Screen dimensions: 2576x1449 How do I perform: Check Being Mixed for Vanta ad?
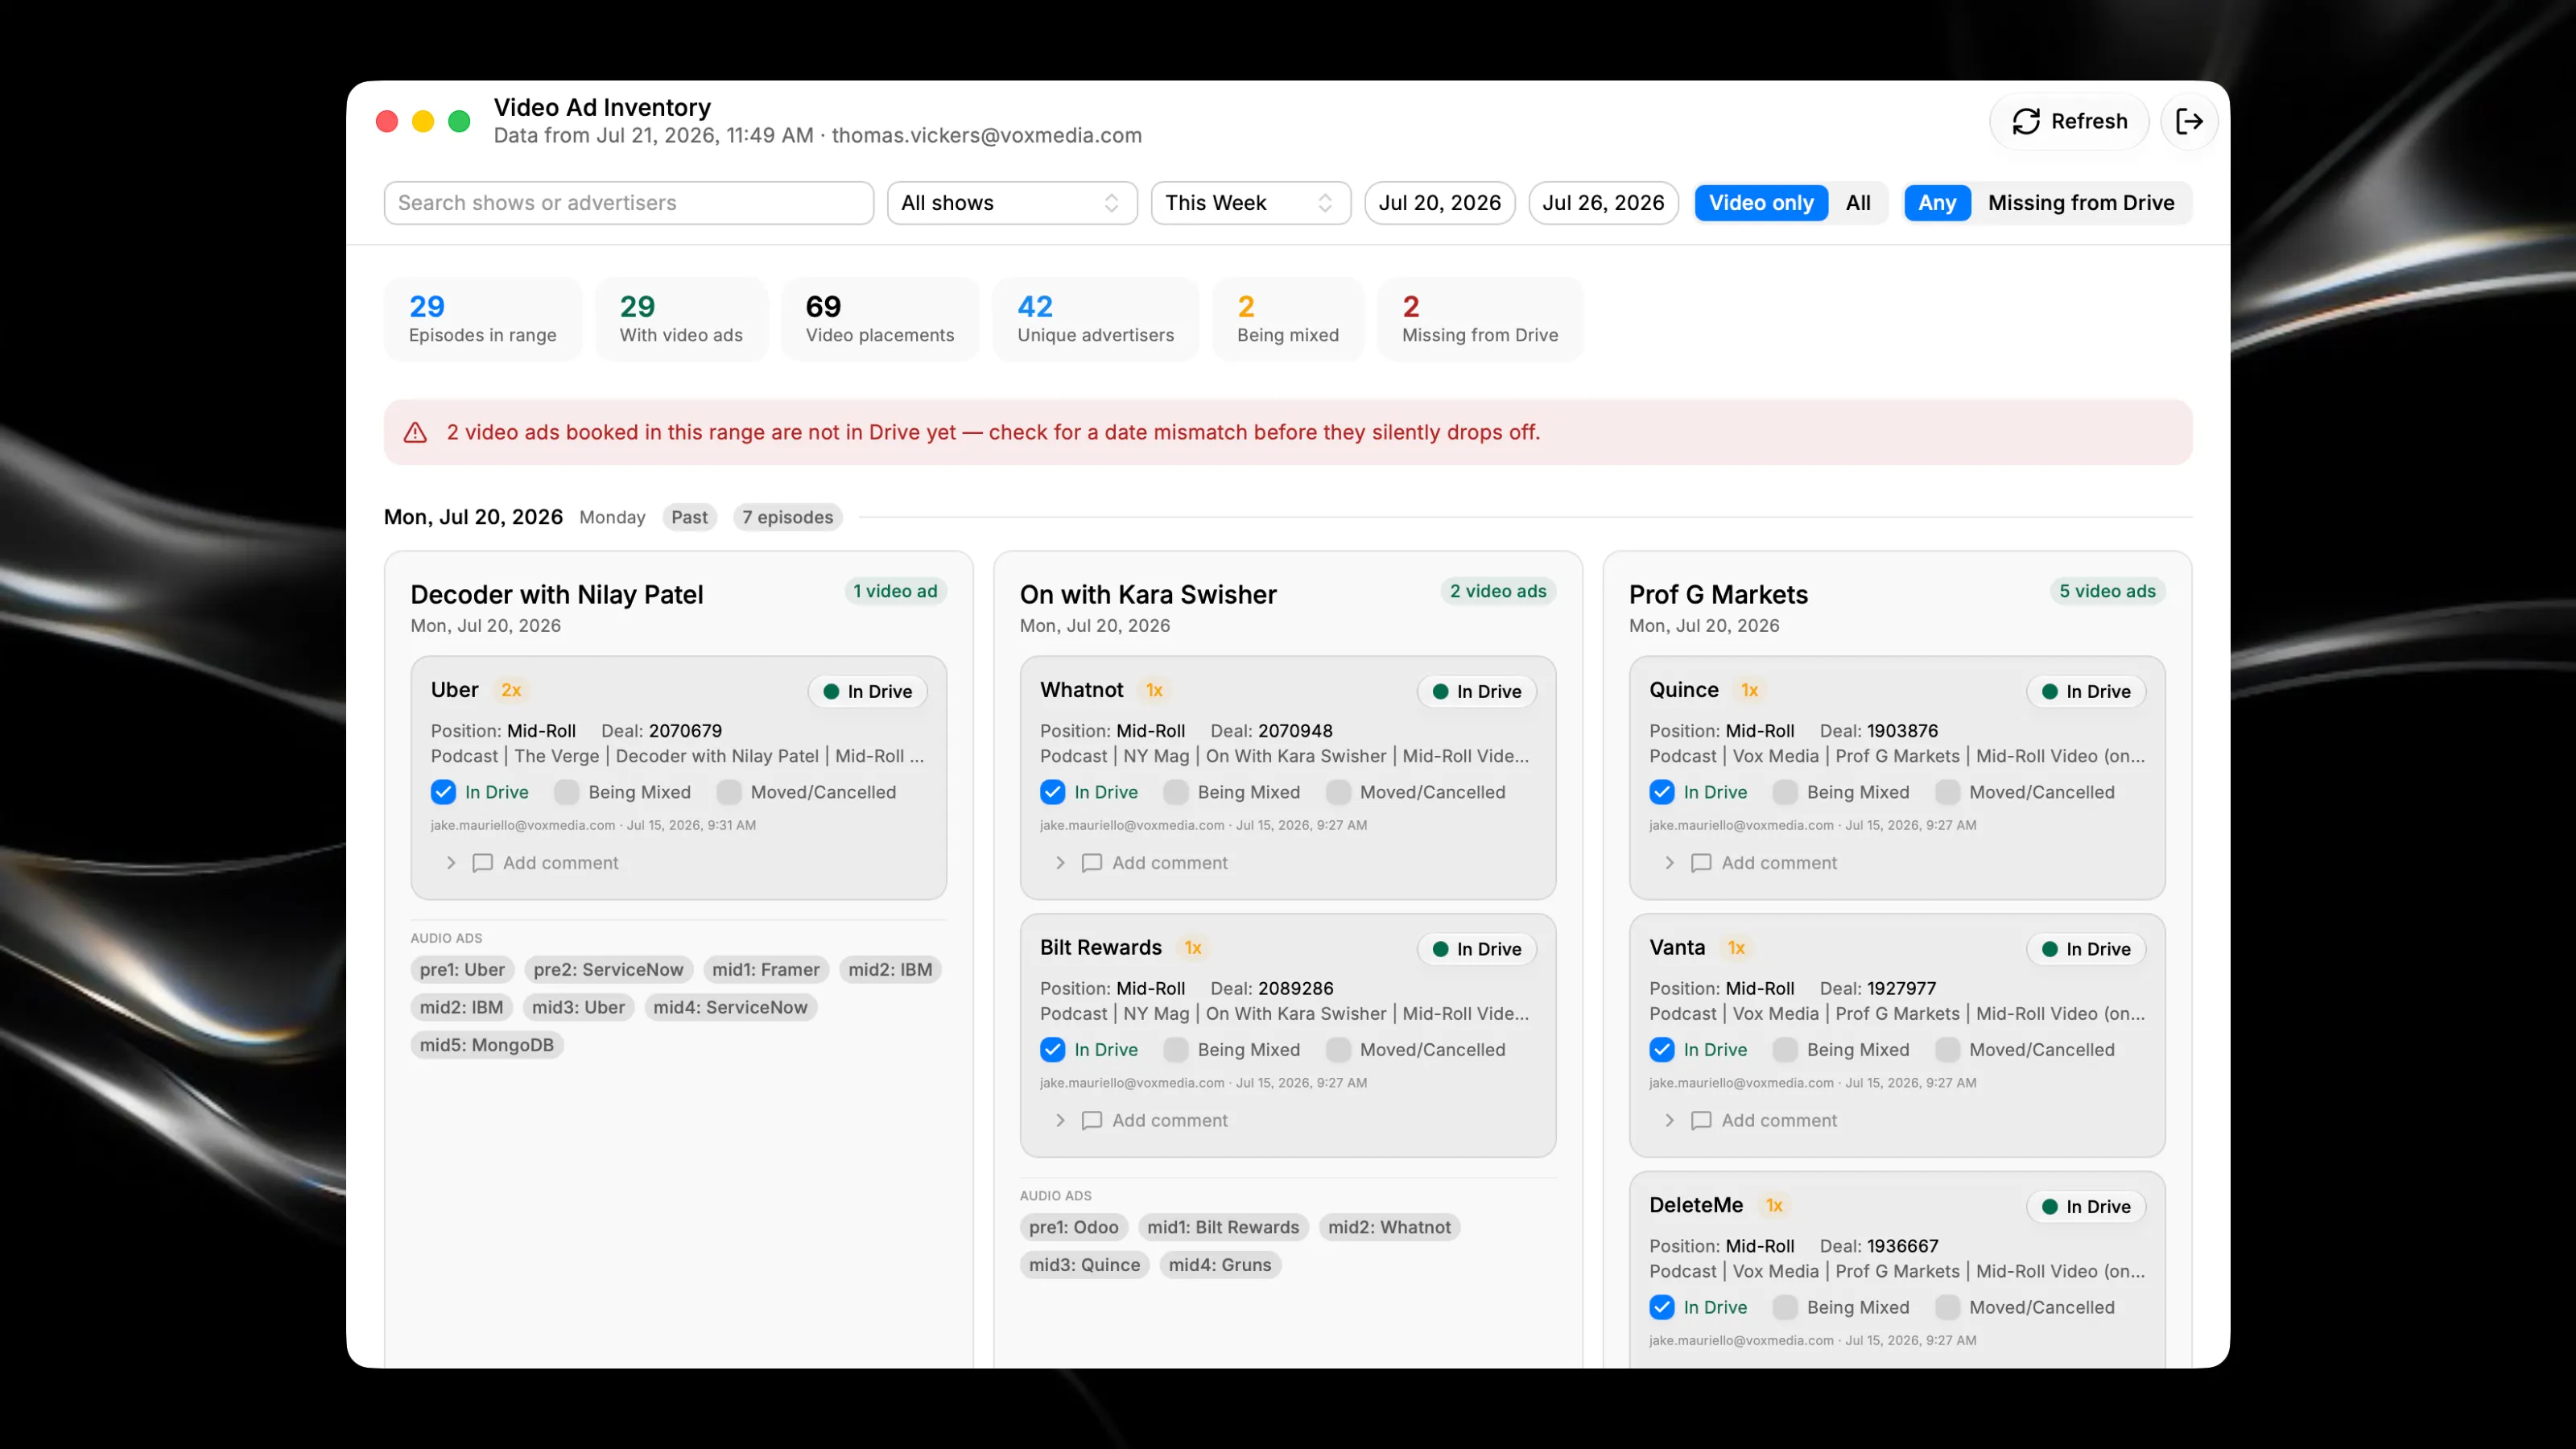1785,1050
